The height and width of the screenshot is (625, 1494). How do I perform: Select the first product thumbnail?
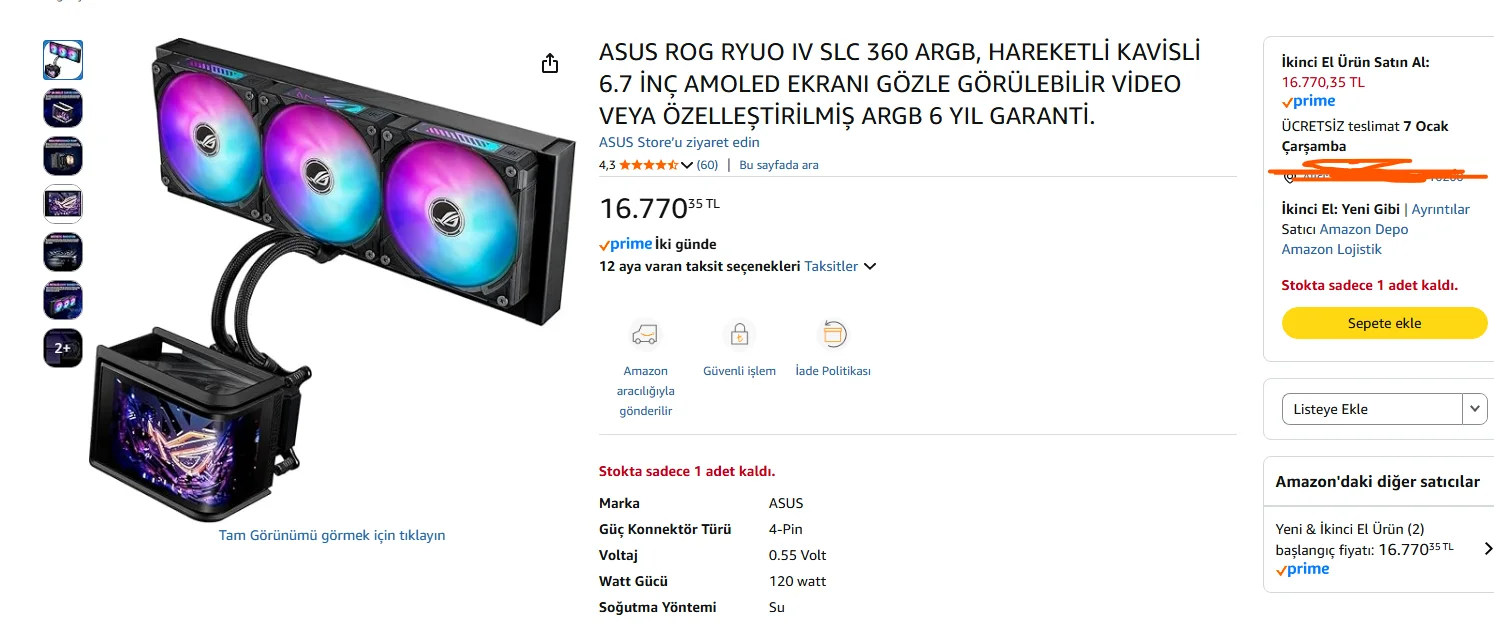pos(63,60)
